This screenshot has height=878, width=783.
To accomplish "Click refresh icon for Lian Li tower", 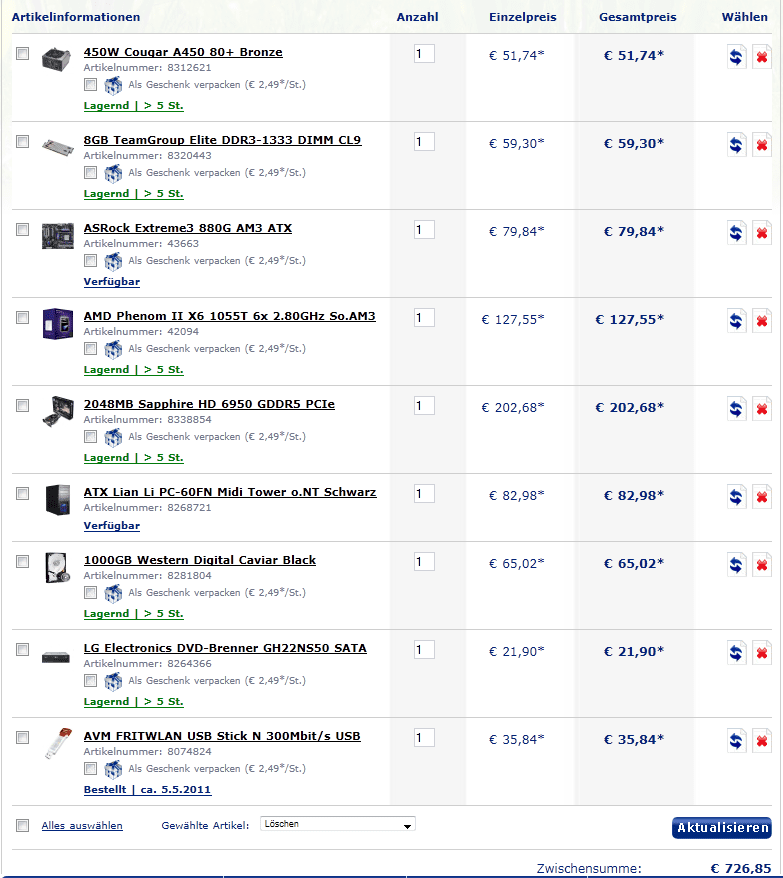I will tap(737, 498).
